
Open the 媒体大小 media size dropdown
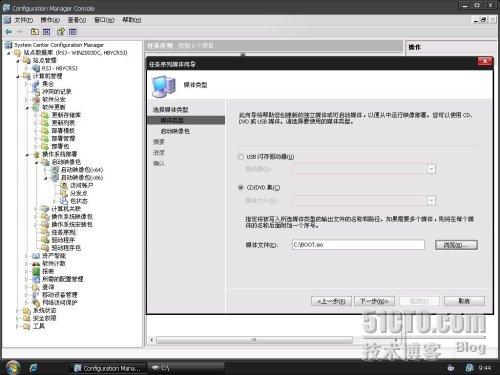tap(431, 200)
